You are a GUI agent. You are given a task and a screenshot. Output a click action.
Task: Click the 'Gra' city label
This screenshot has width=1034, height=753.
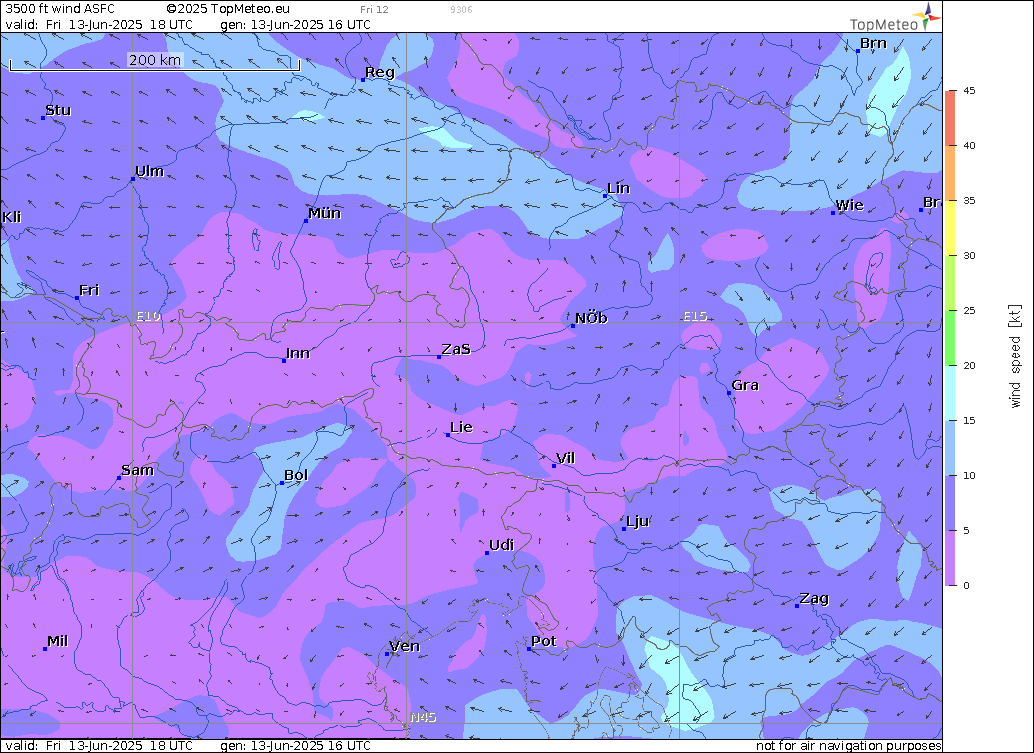(x=745, y=385)
